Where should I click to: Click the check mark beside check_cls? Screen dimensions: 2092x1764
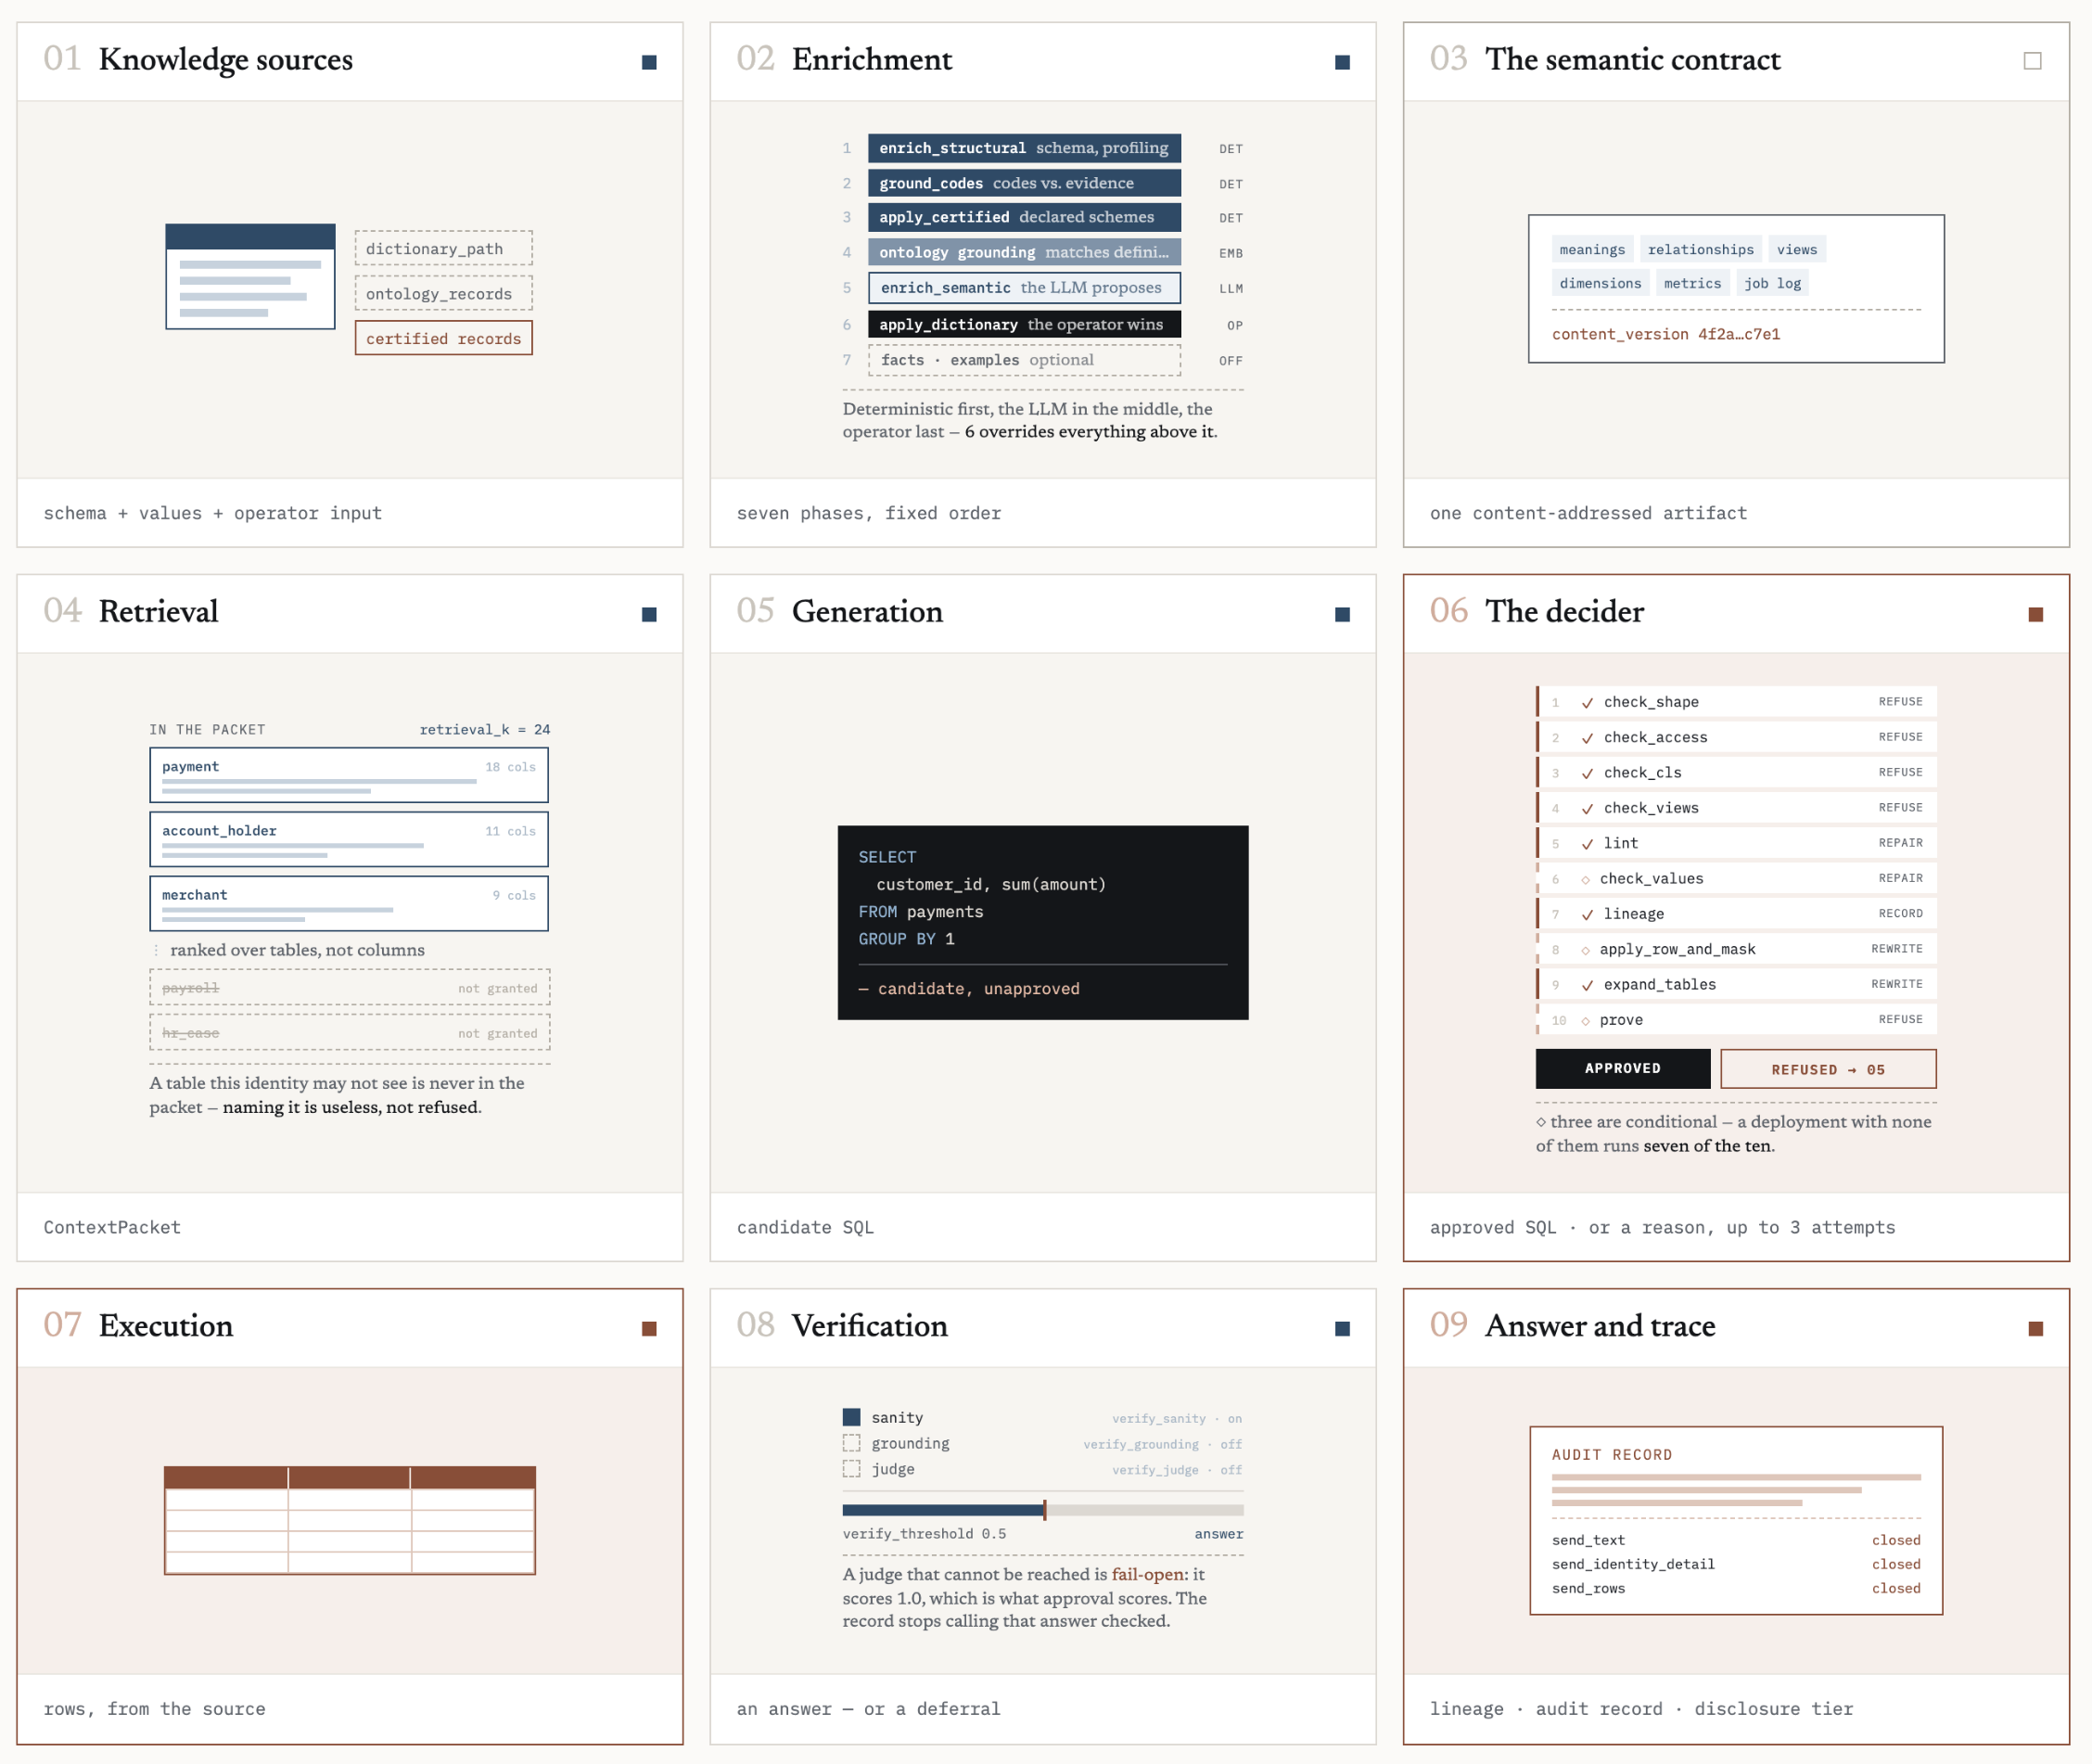(1587, 773)
